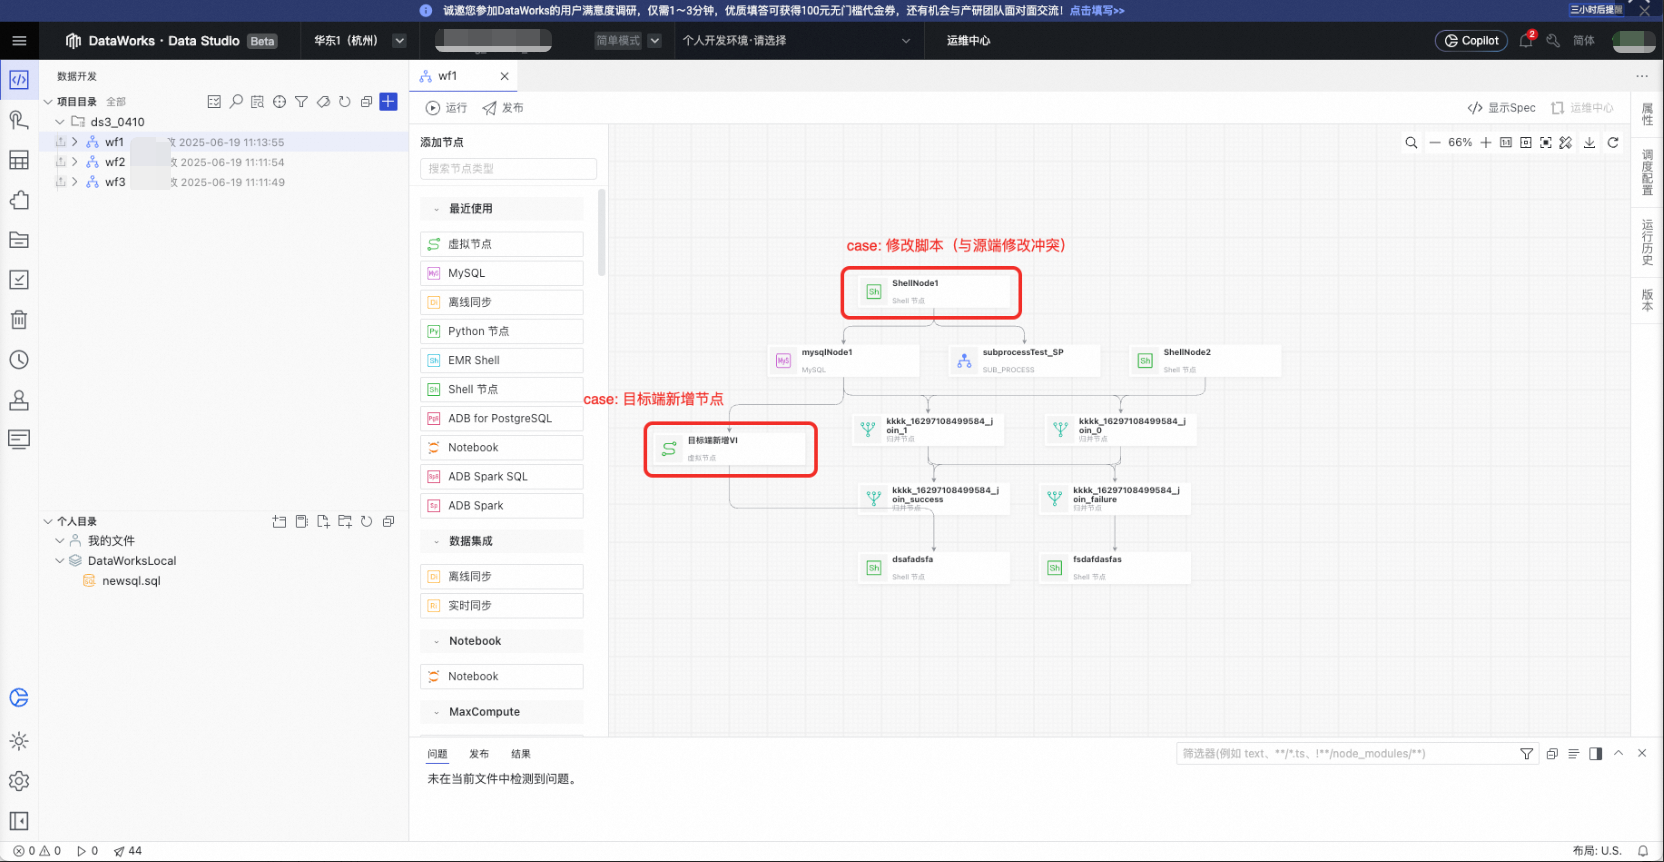This screenshot has height=862, width=1664.
Task: Click the 运行 run button
Action: [x=446, y=108]
